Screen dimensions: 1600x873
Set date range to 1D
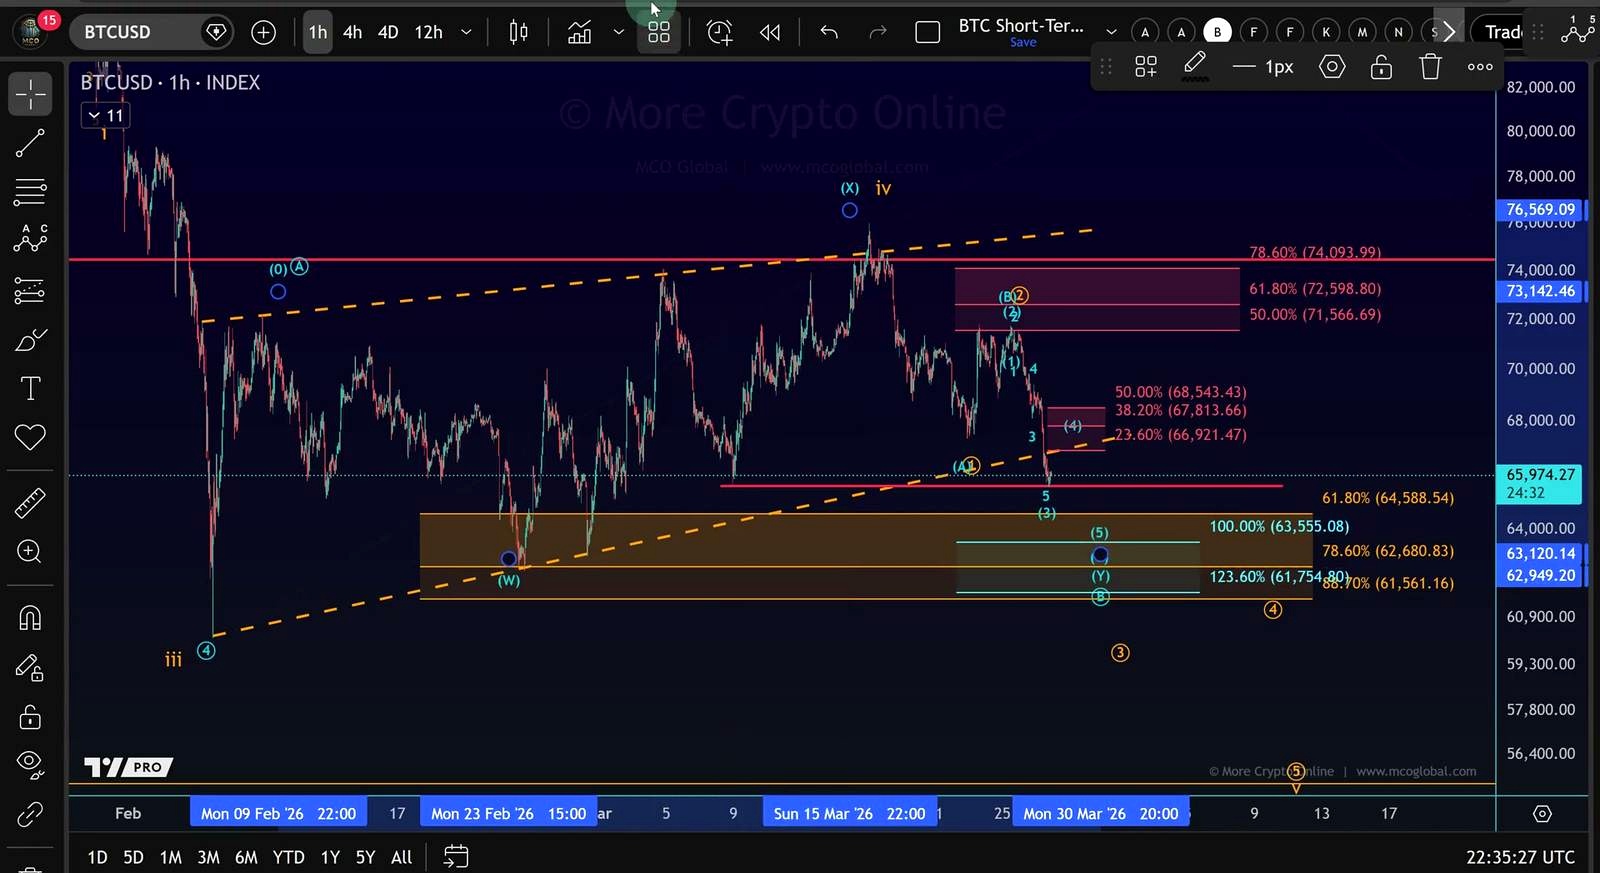(x=97, y=857)
